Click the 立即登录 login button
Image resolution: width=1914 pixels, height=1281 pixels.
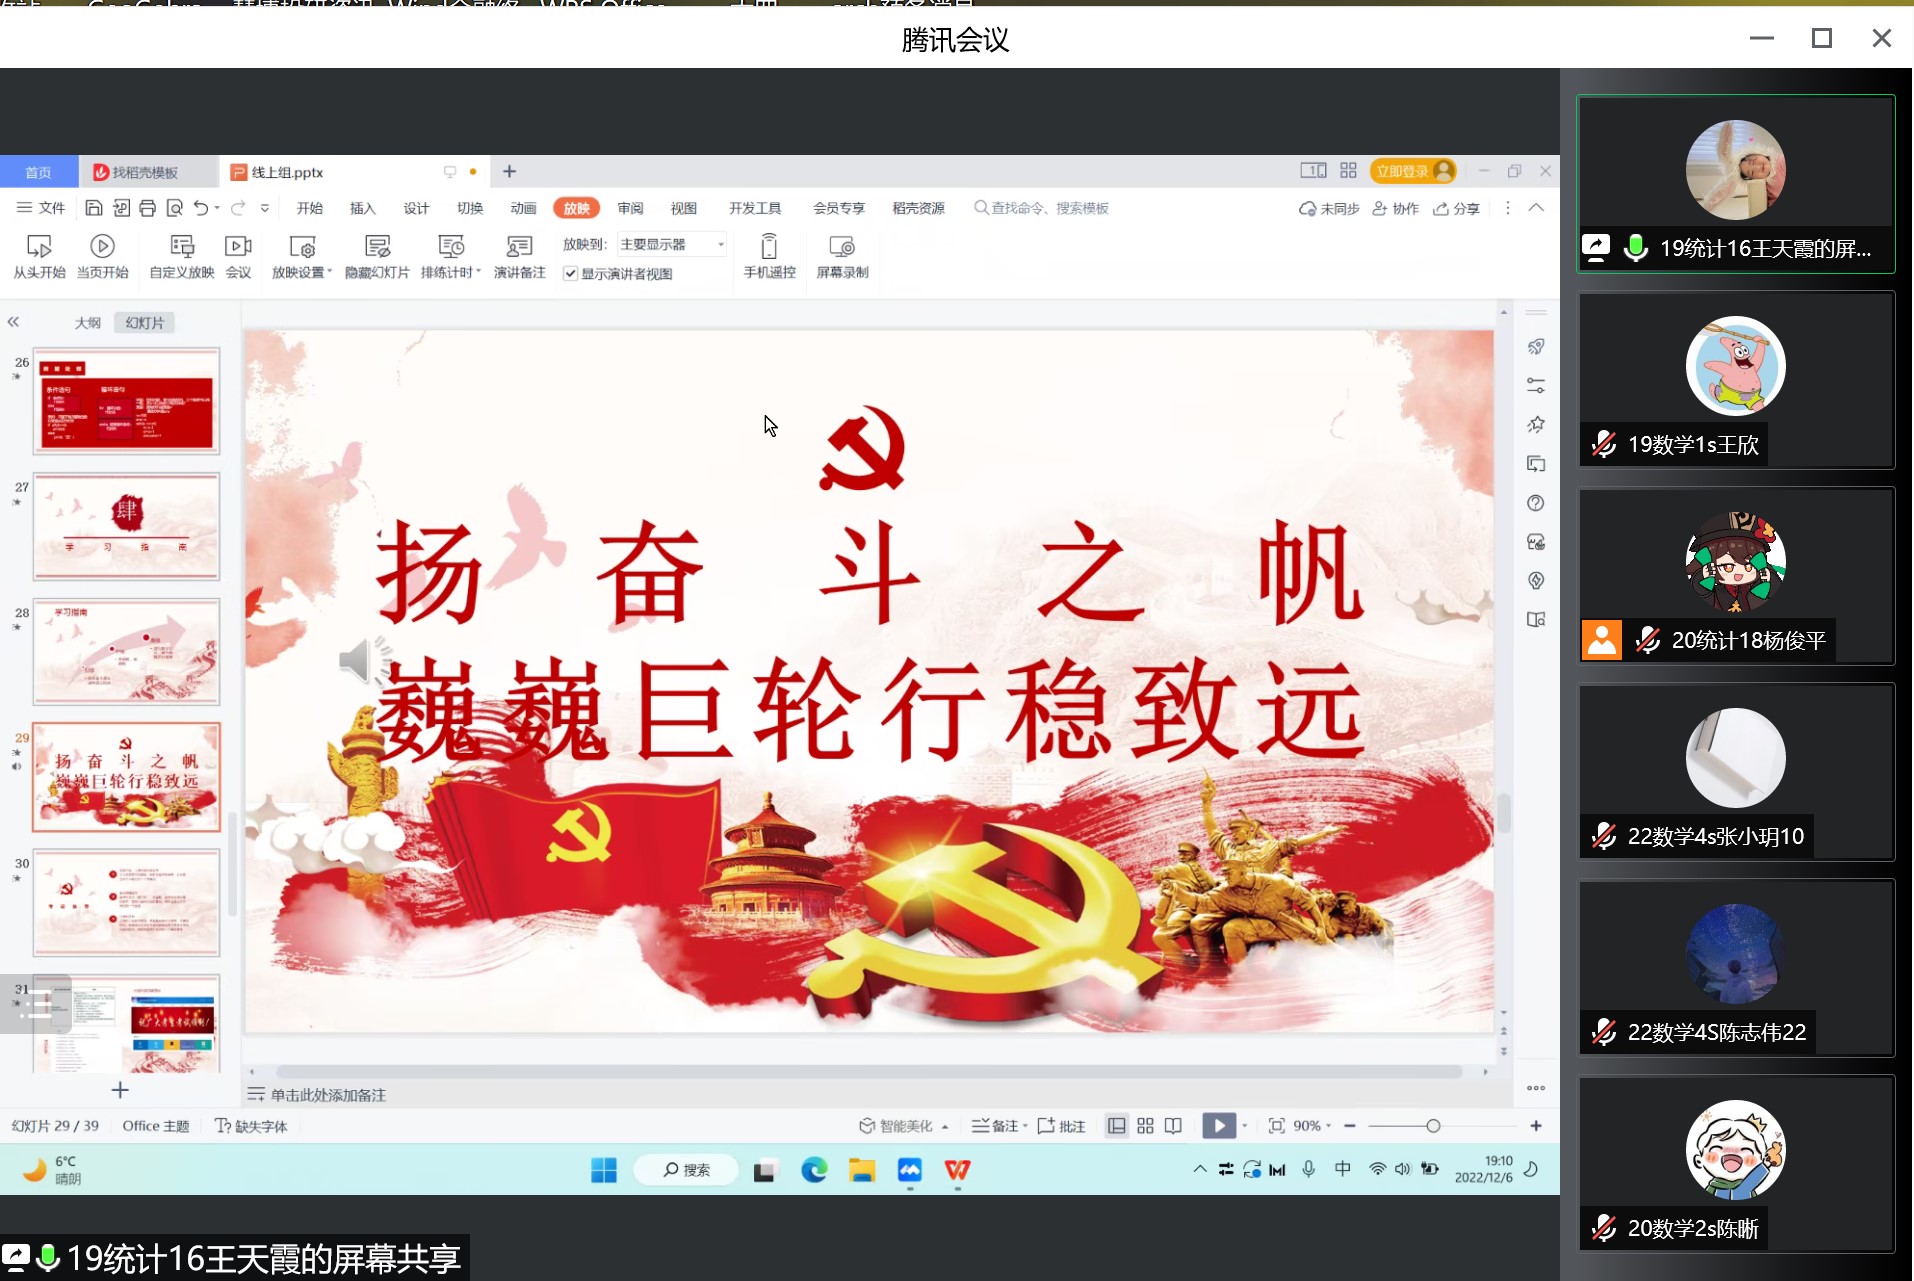(x=1413, y=171)
